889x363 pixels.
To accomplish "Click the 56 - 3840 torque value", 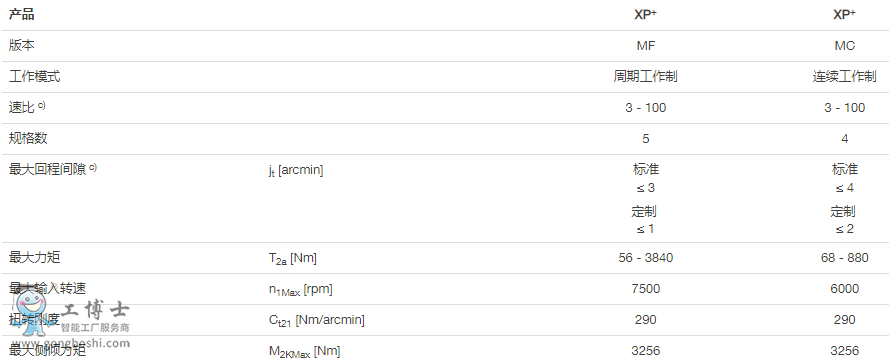I will click(646, 258).
